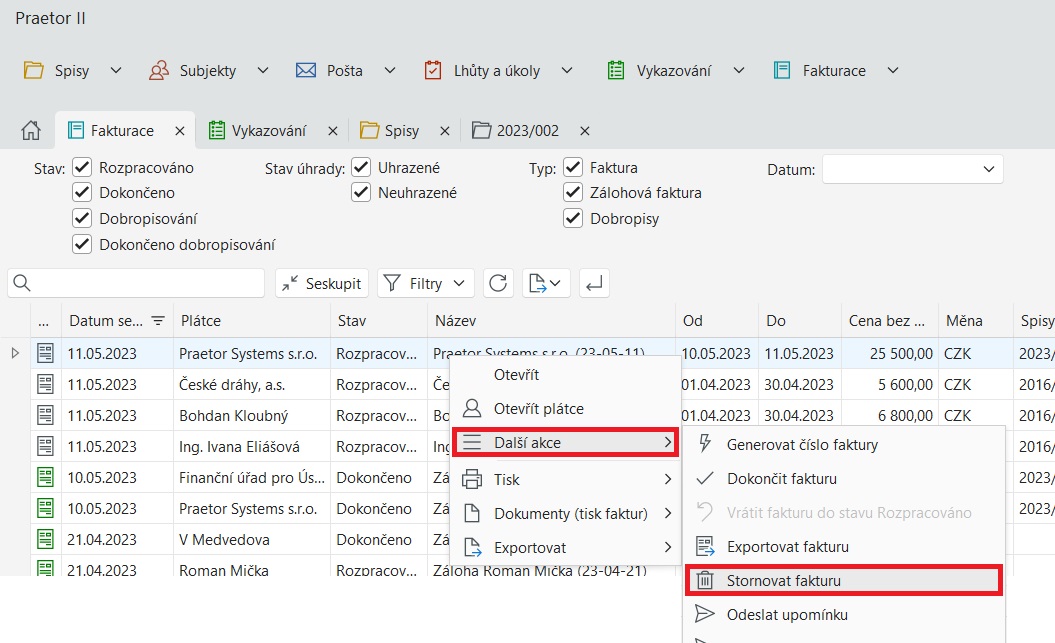Image resolution: width=1055 pixels, height=643 pixels.
Task: Disable the Zálohová faktura type checkbox
Action: coord(573,193)
